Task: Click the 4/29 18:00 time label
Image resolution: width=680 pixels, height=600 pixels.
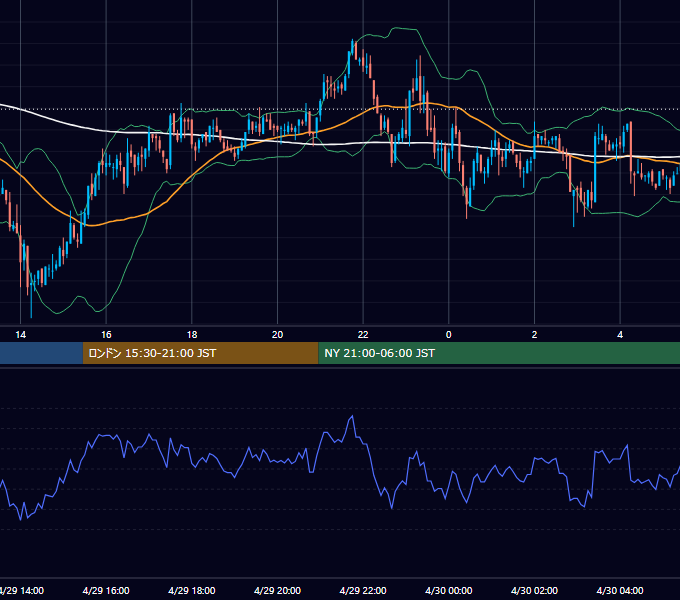Action: click(192, 590)
